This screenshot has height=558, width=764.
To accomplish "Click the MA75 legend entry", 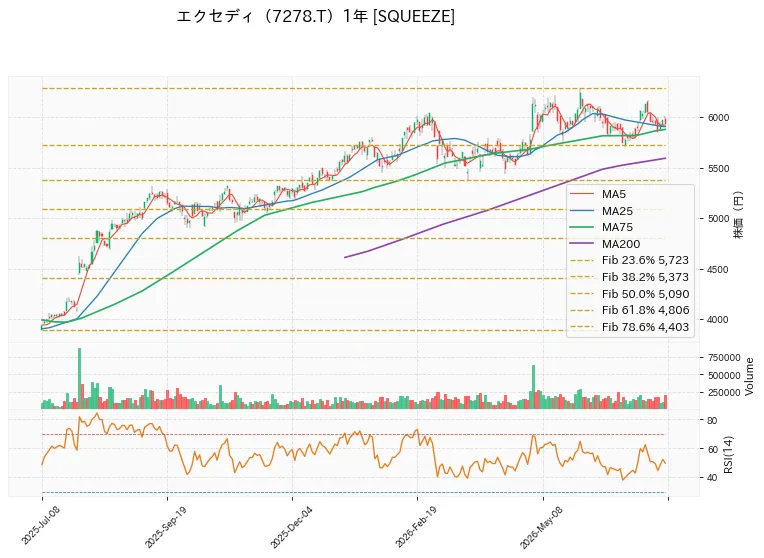I will point(601,227).
